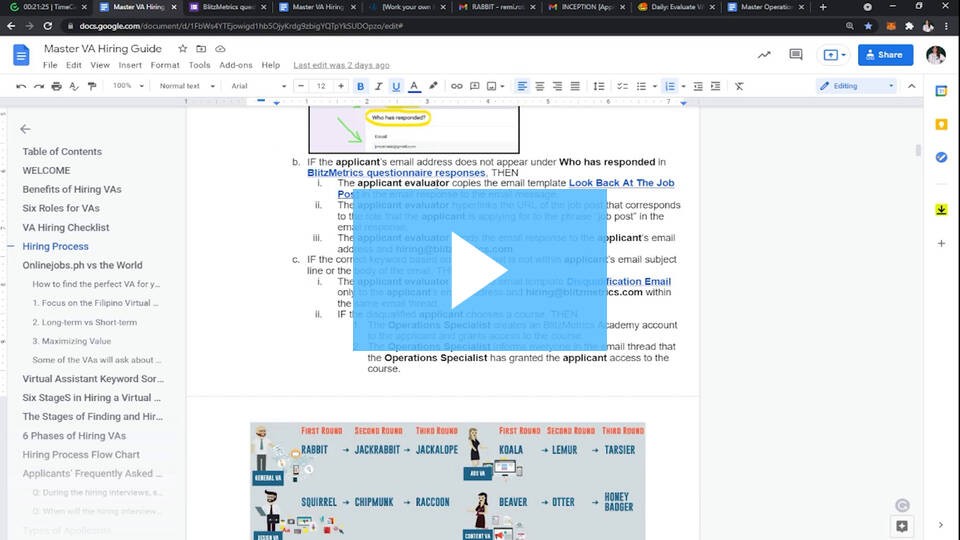Star the Master VA Hiring Guide document
960x540 pixels.
pos(182,48)
